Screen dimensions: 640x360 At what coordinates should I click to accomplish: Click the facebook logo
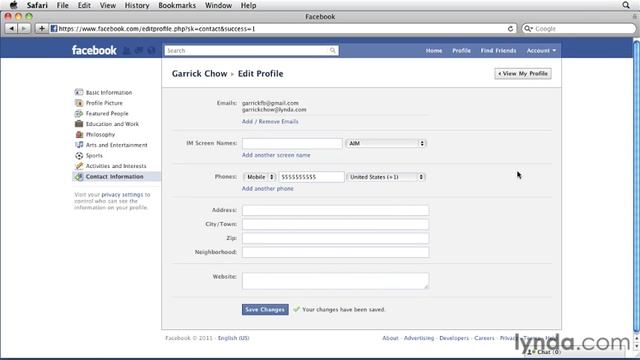coord(94,50)
